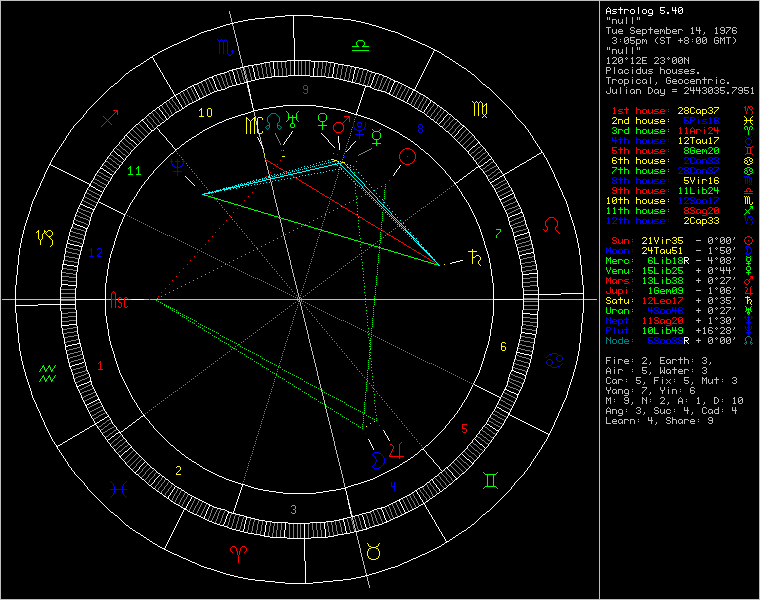Click the Sun glyph in the sidebar list
The height and width of the screenshot is (600, 760).
(748, 240)
